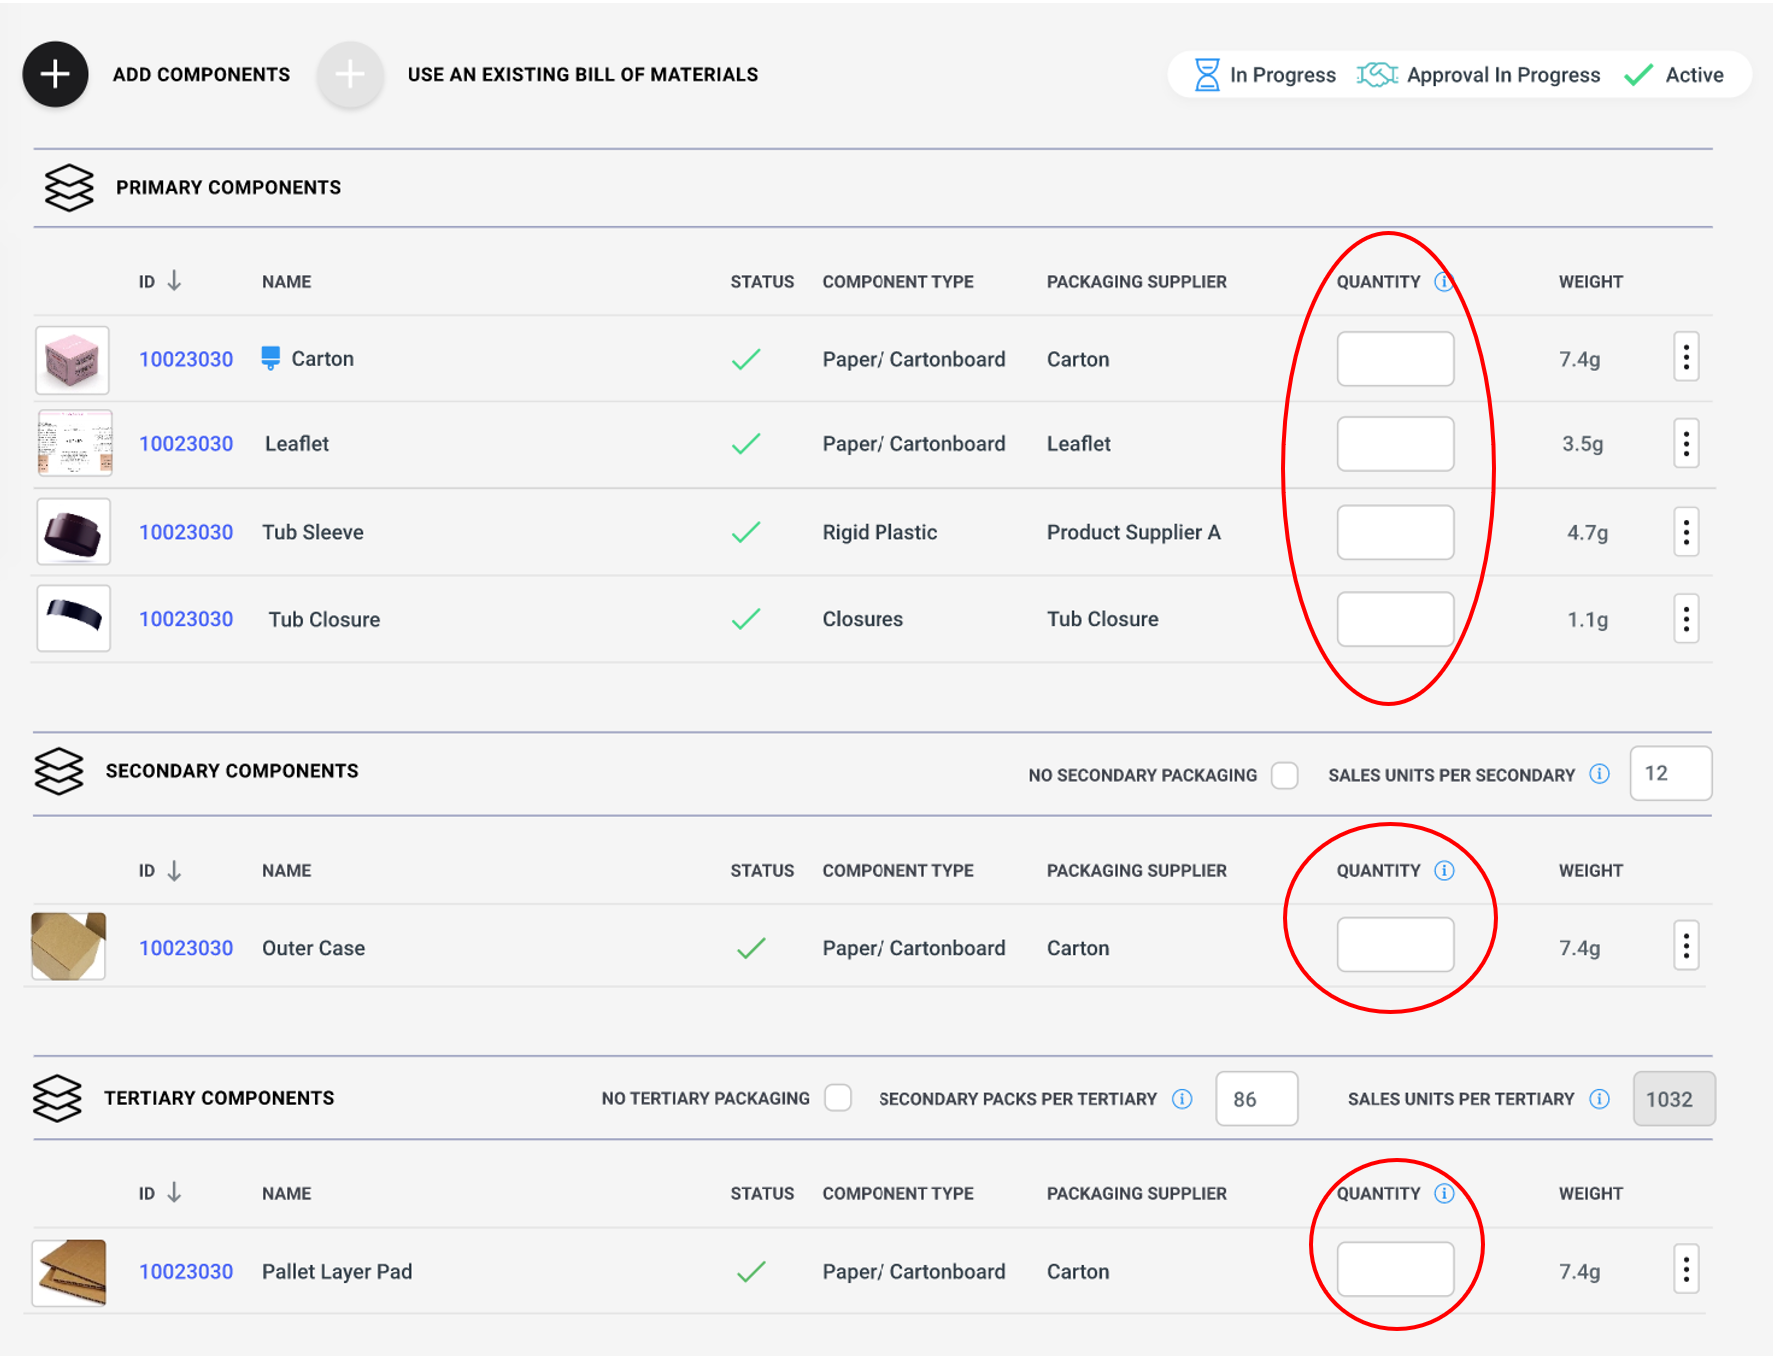Open the Carton component ID link

click(186, 359)
